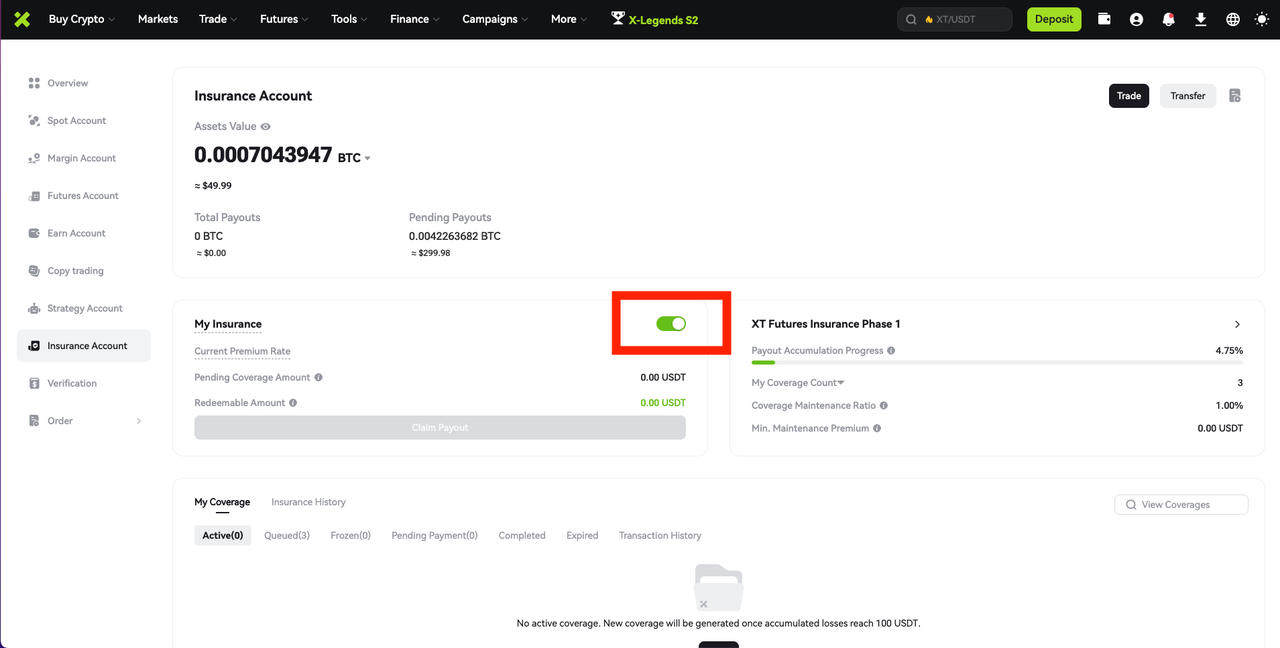
Task: Click the XT/USDT search field
Action: 955,19
